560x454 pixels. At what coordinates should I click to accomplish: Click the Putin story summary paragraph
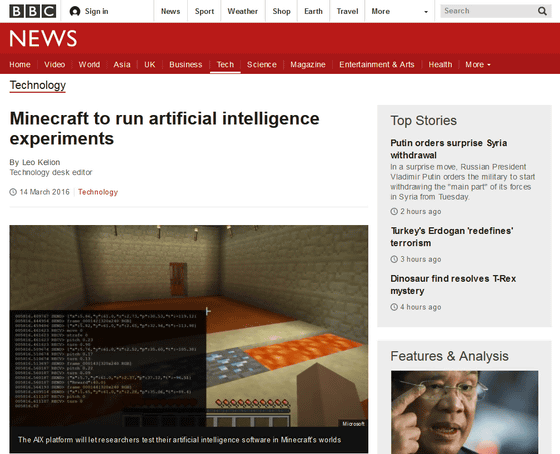click(462, 182)
